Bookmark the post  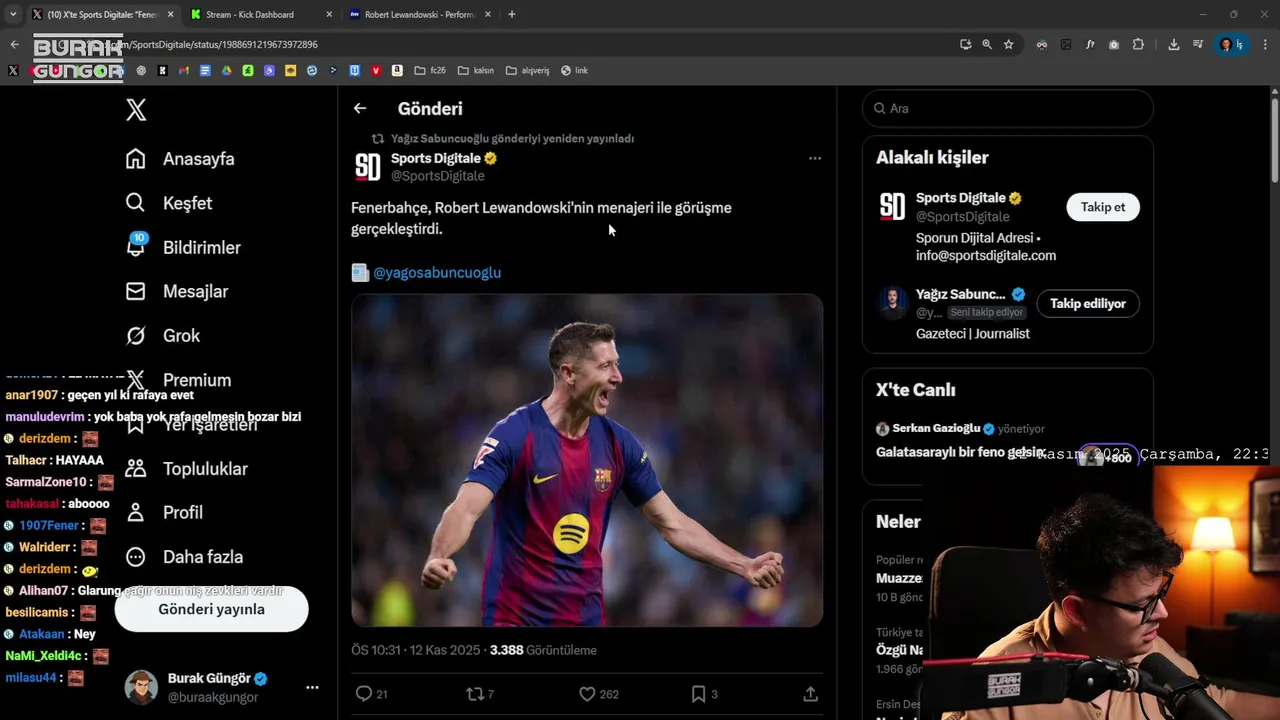coord(698,693)
